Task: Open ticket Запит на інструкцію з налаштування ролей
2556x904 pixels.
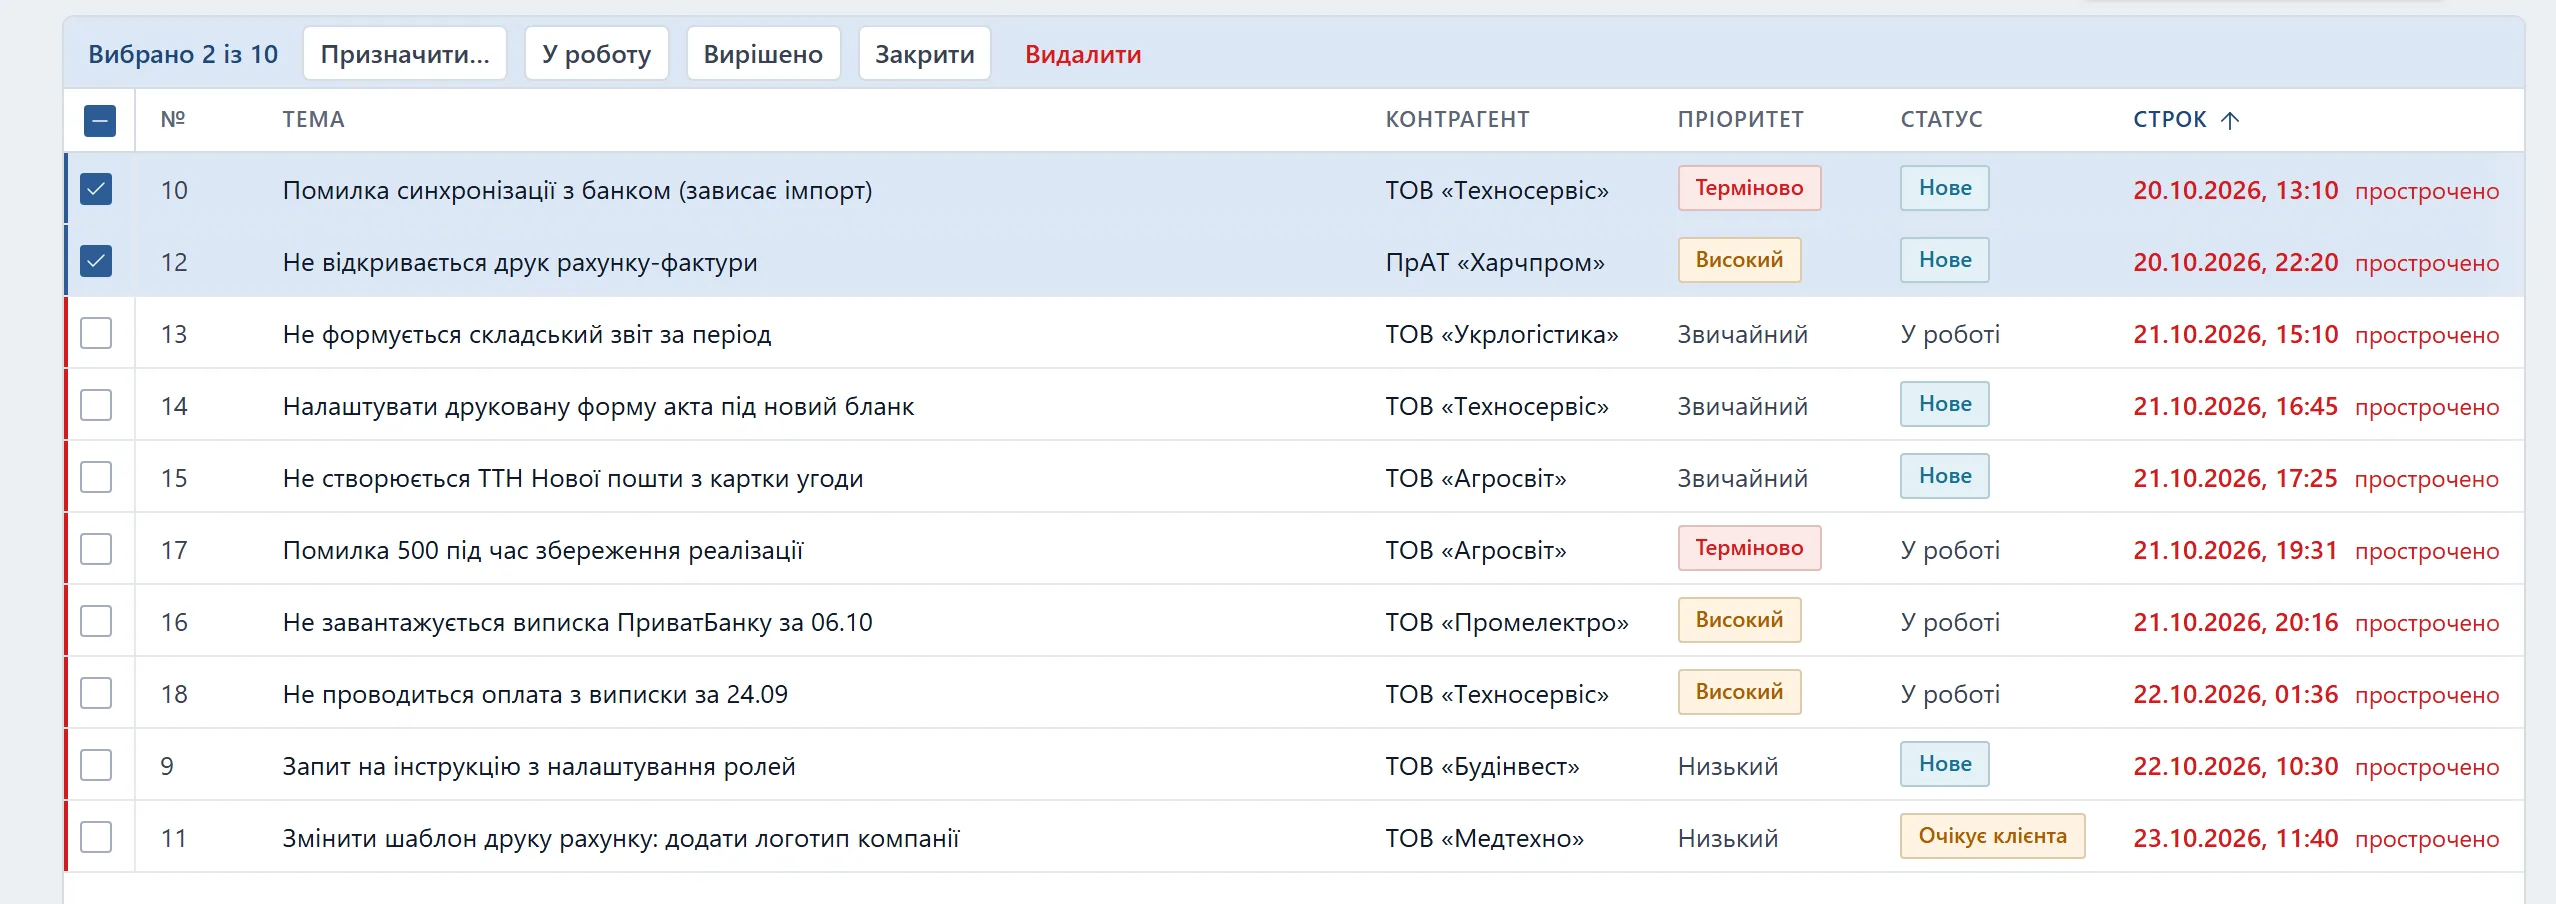Action: click(x=539, y=766)
